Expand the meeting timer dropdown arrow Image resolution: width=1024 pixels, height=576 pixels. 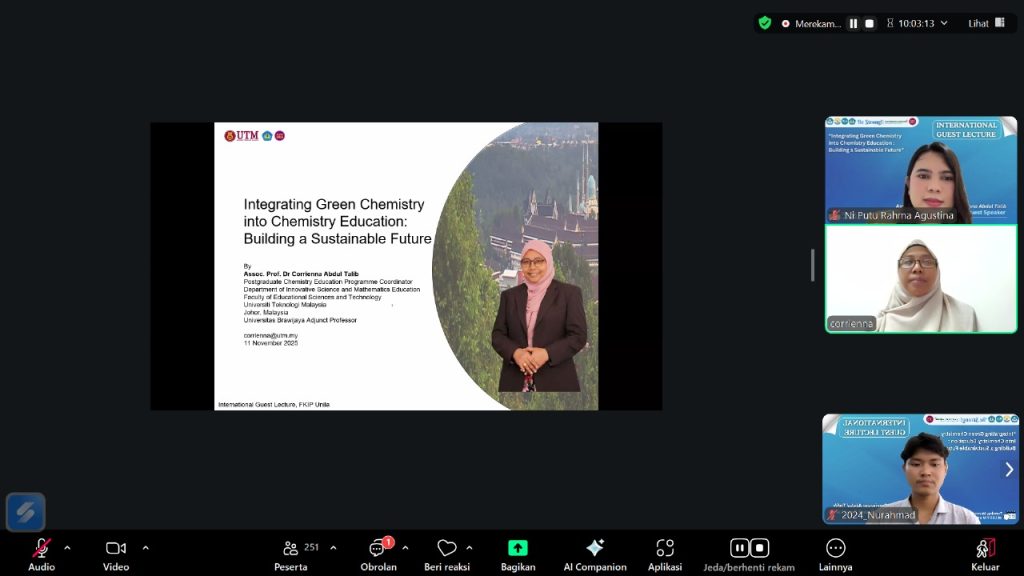coord(944,23)
